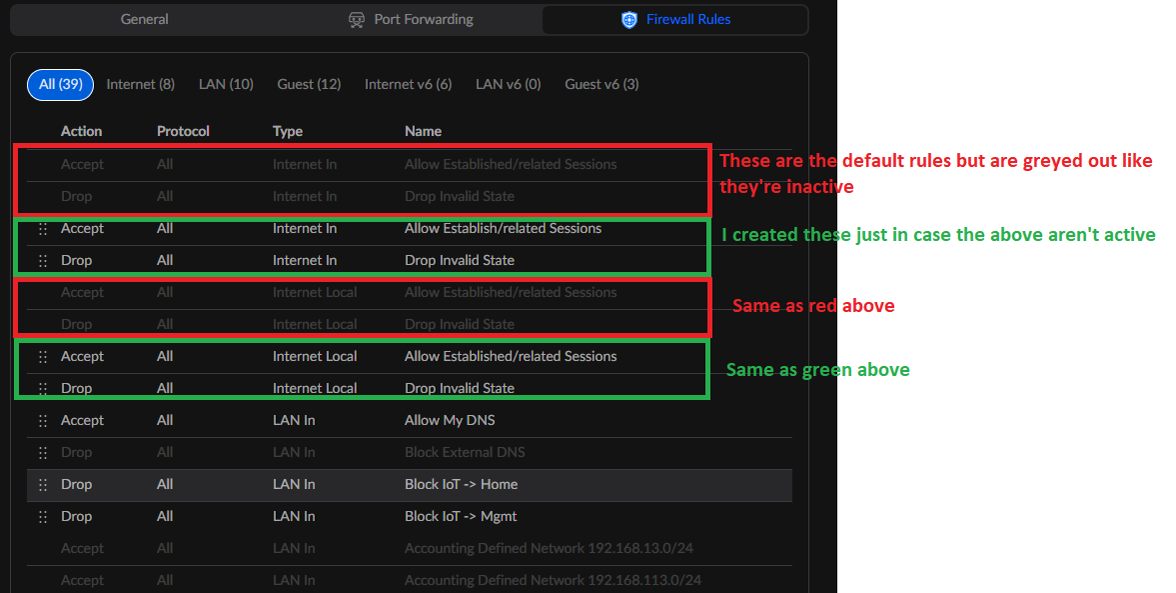Open the Allow My DNS rule name
The height and width of the screenshot is (593, 1176).
click(x=449, y=420)
